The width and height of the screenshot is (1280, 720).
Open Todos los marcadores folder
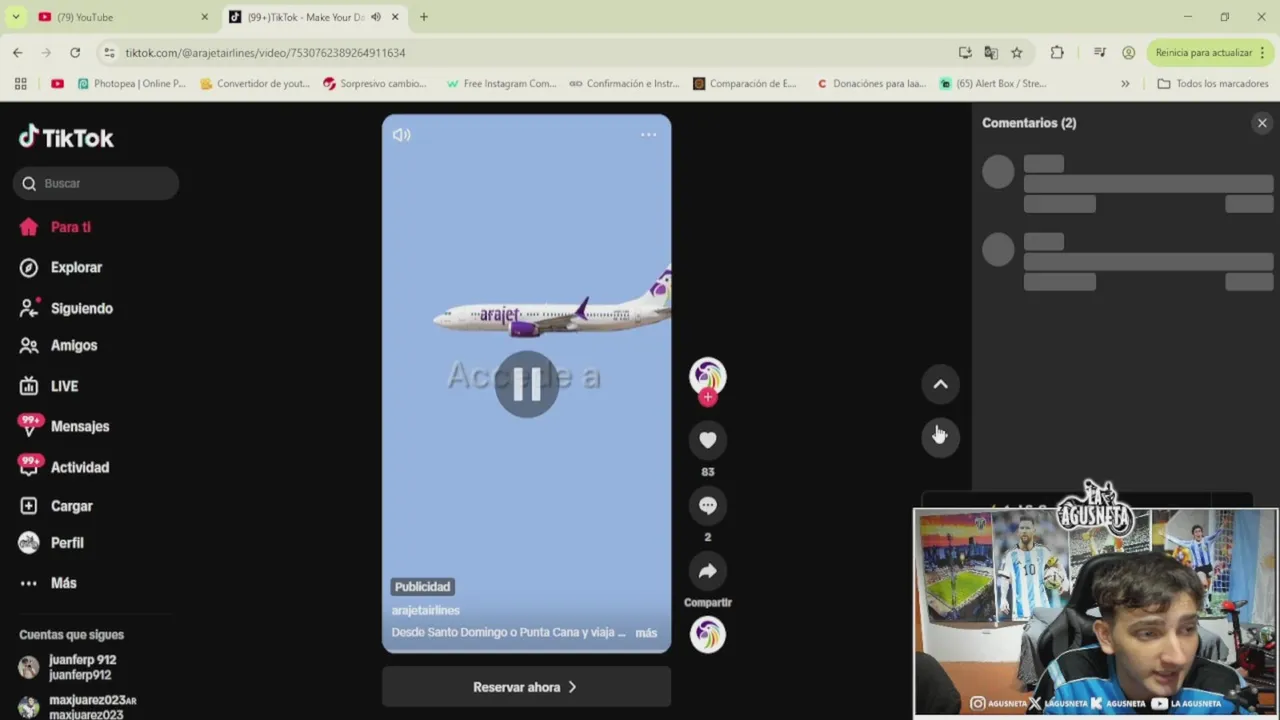click(x=1212, y=84)
